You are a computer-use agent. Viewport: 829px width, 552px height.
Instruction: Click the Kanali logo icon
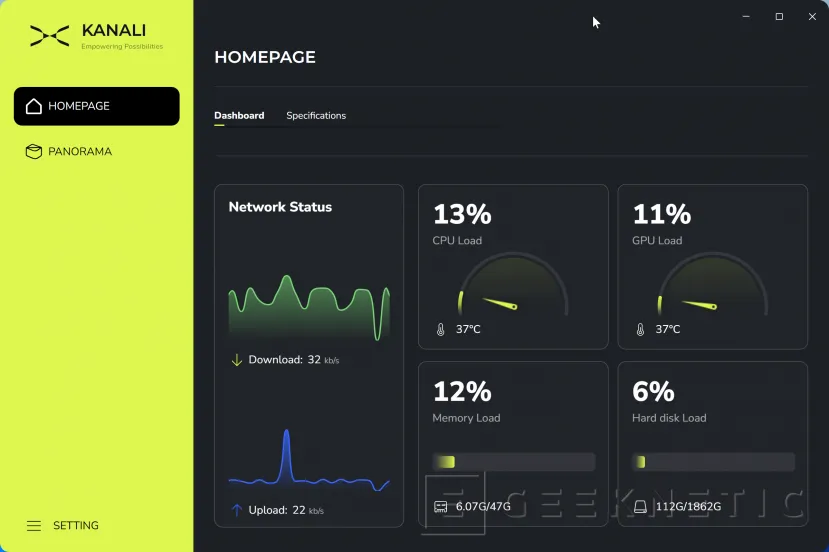click(49, 36)
